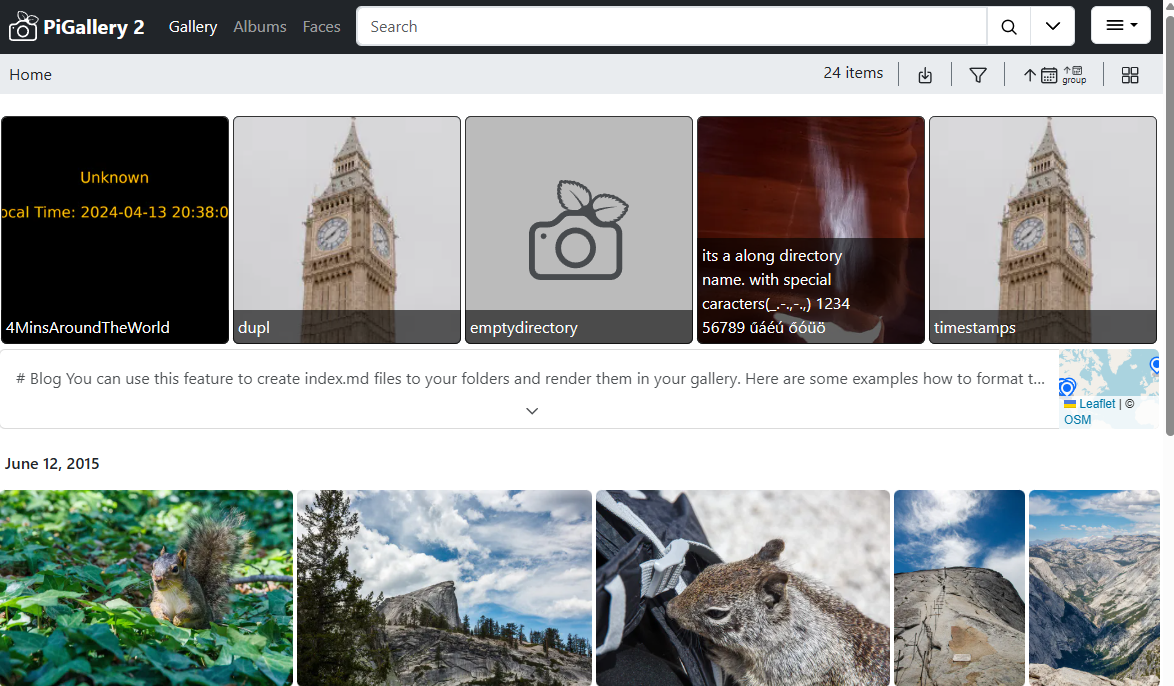Open the dupl folder thumbnail
The image size is (1174, 686).
pos(346,230)
